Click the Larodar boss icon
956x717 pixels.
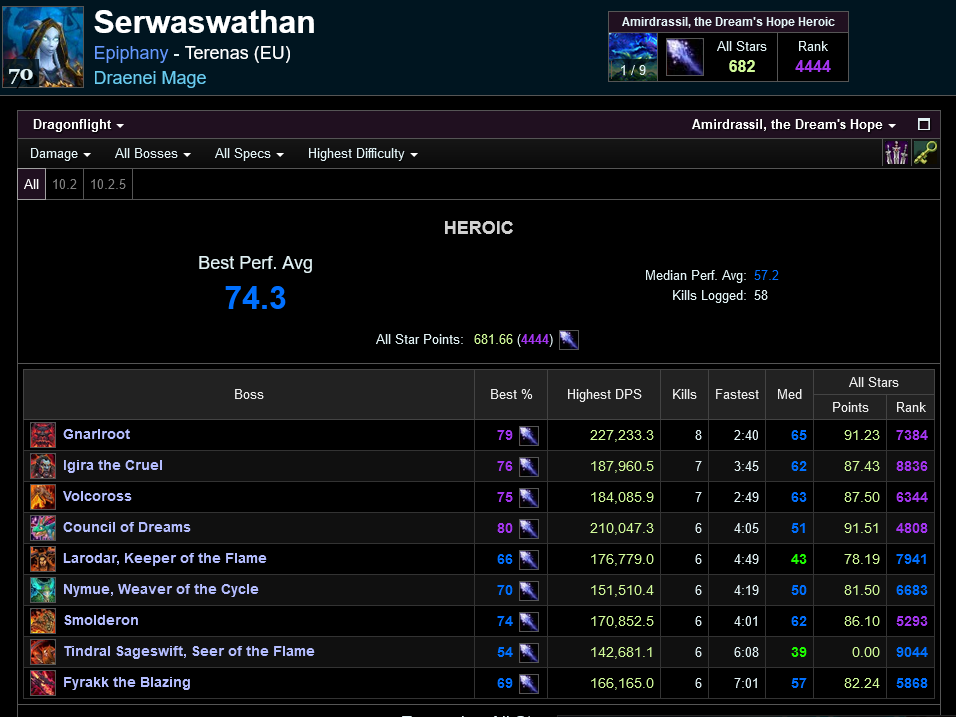click(x=43, y=559)
